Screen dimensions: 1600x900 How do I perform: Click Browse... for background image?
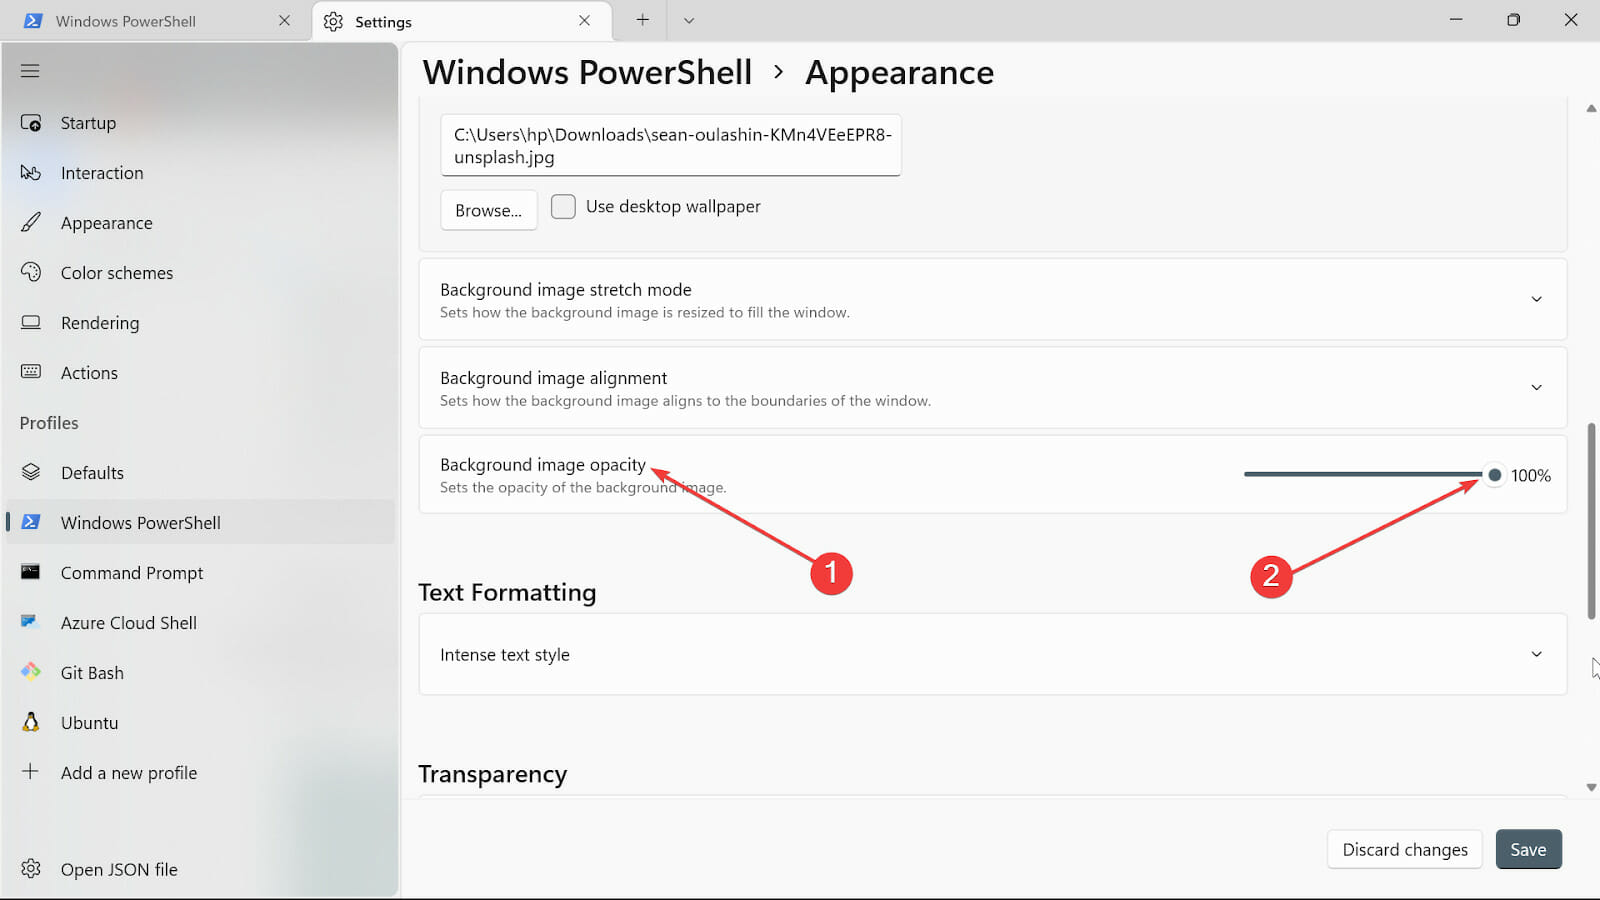click(489, 210)
